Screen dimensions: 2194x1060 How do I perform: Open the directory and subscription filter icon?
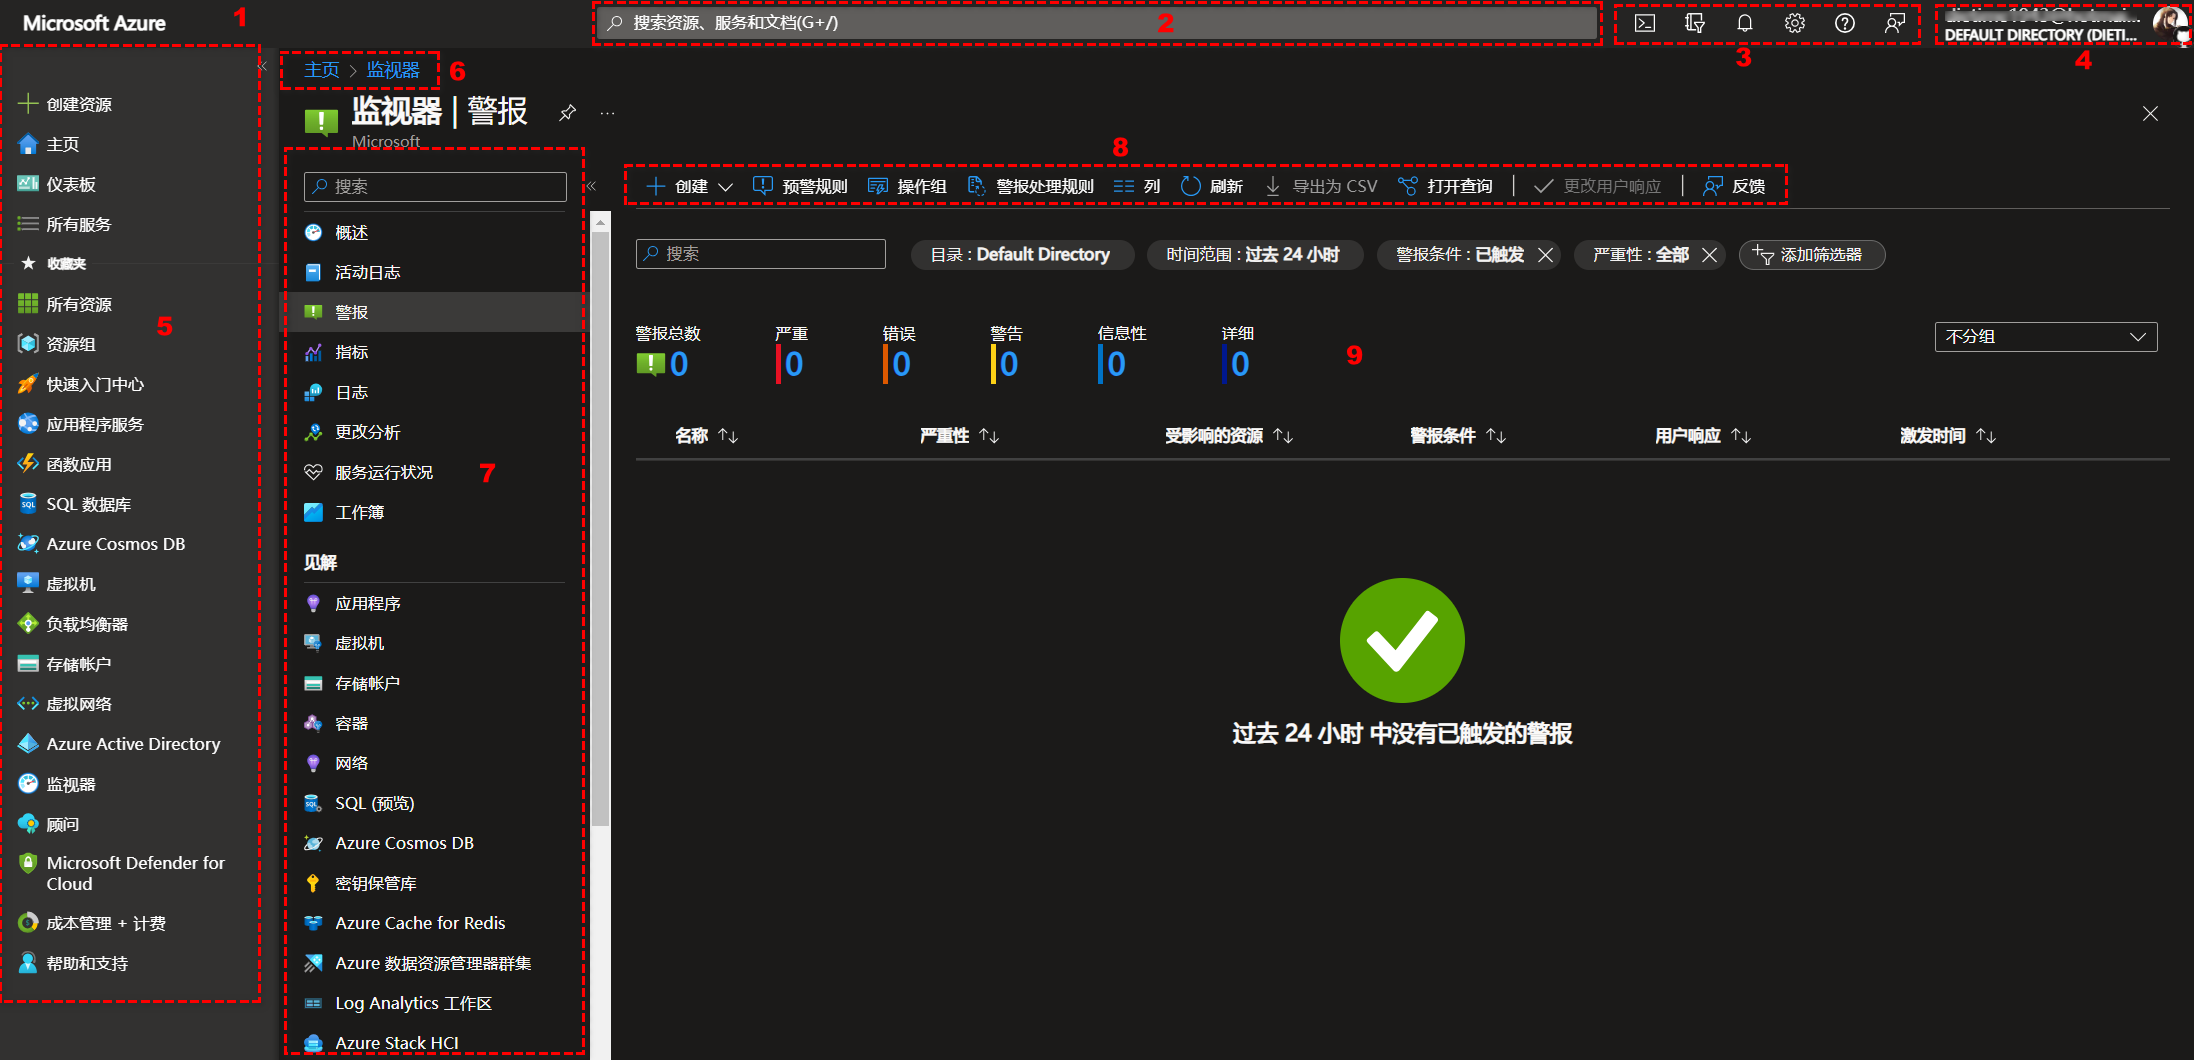1695,23
